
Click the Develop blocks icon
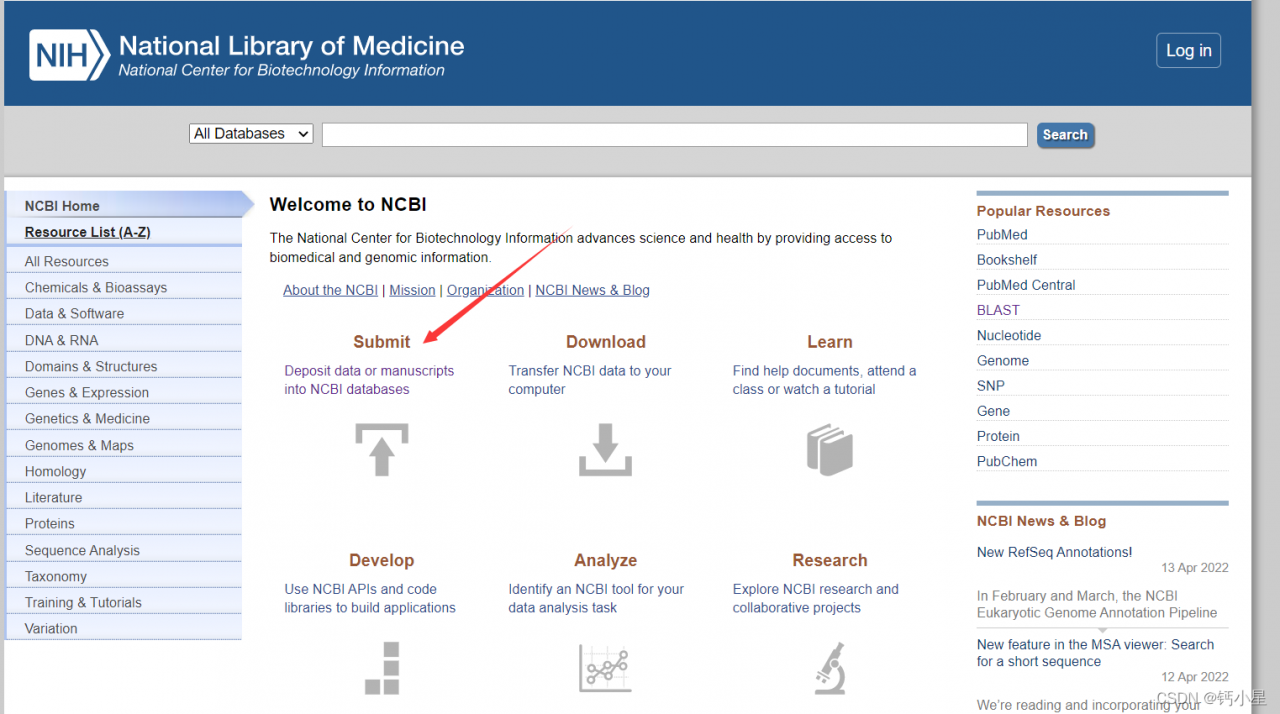click(x=382, y=668)
